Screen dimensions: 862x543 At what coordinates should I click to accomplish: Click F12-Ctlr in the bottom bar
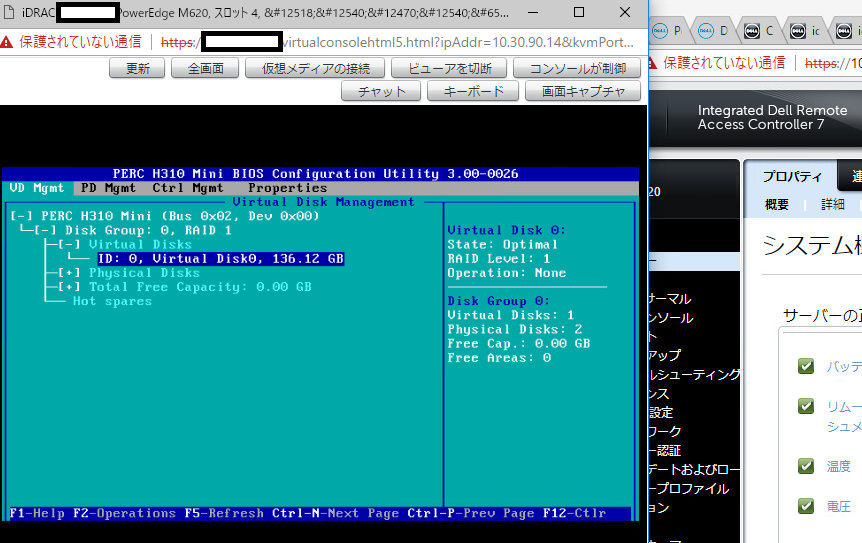[x=574, y=513]
